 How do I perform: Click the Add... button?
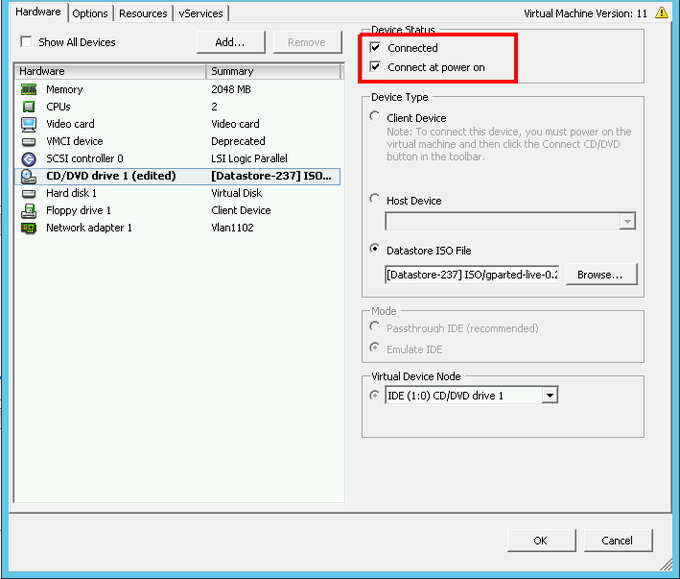point(230,42)
